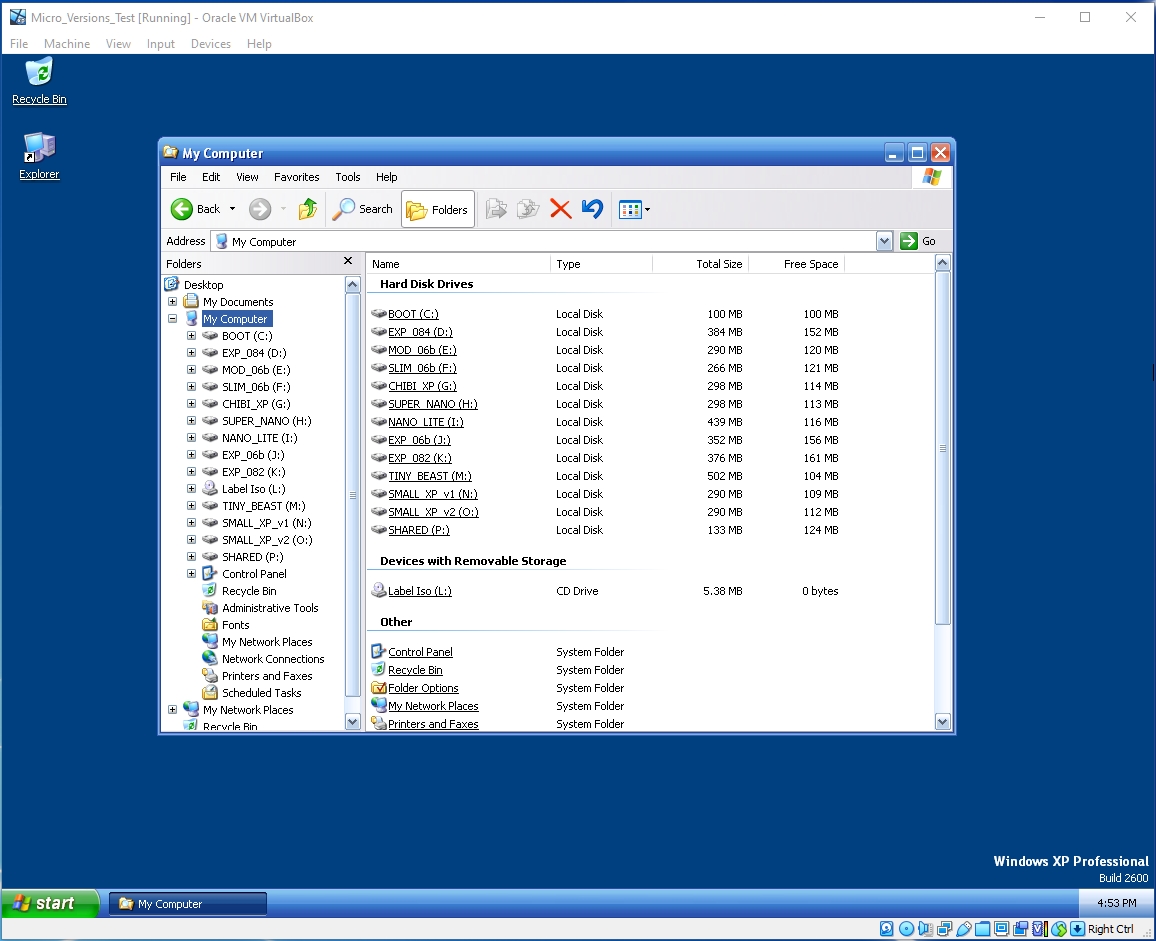Open Control Panel link in Other

point(420,652)
